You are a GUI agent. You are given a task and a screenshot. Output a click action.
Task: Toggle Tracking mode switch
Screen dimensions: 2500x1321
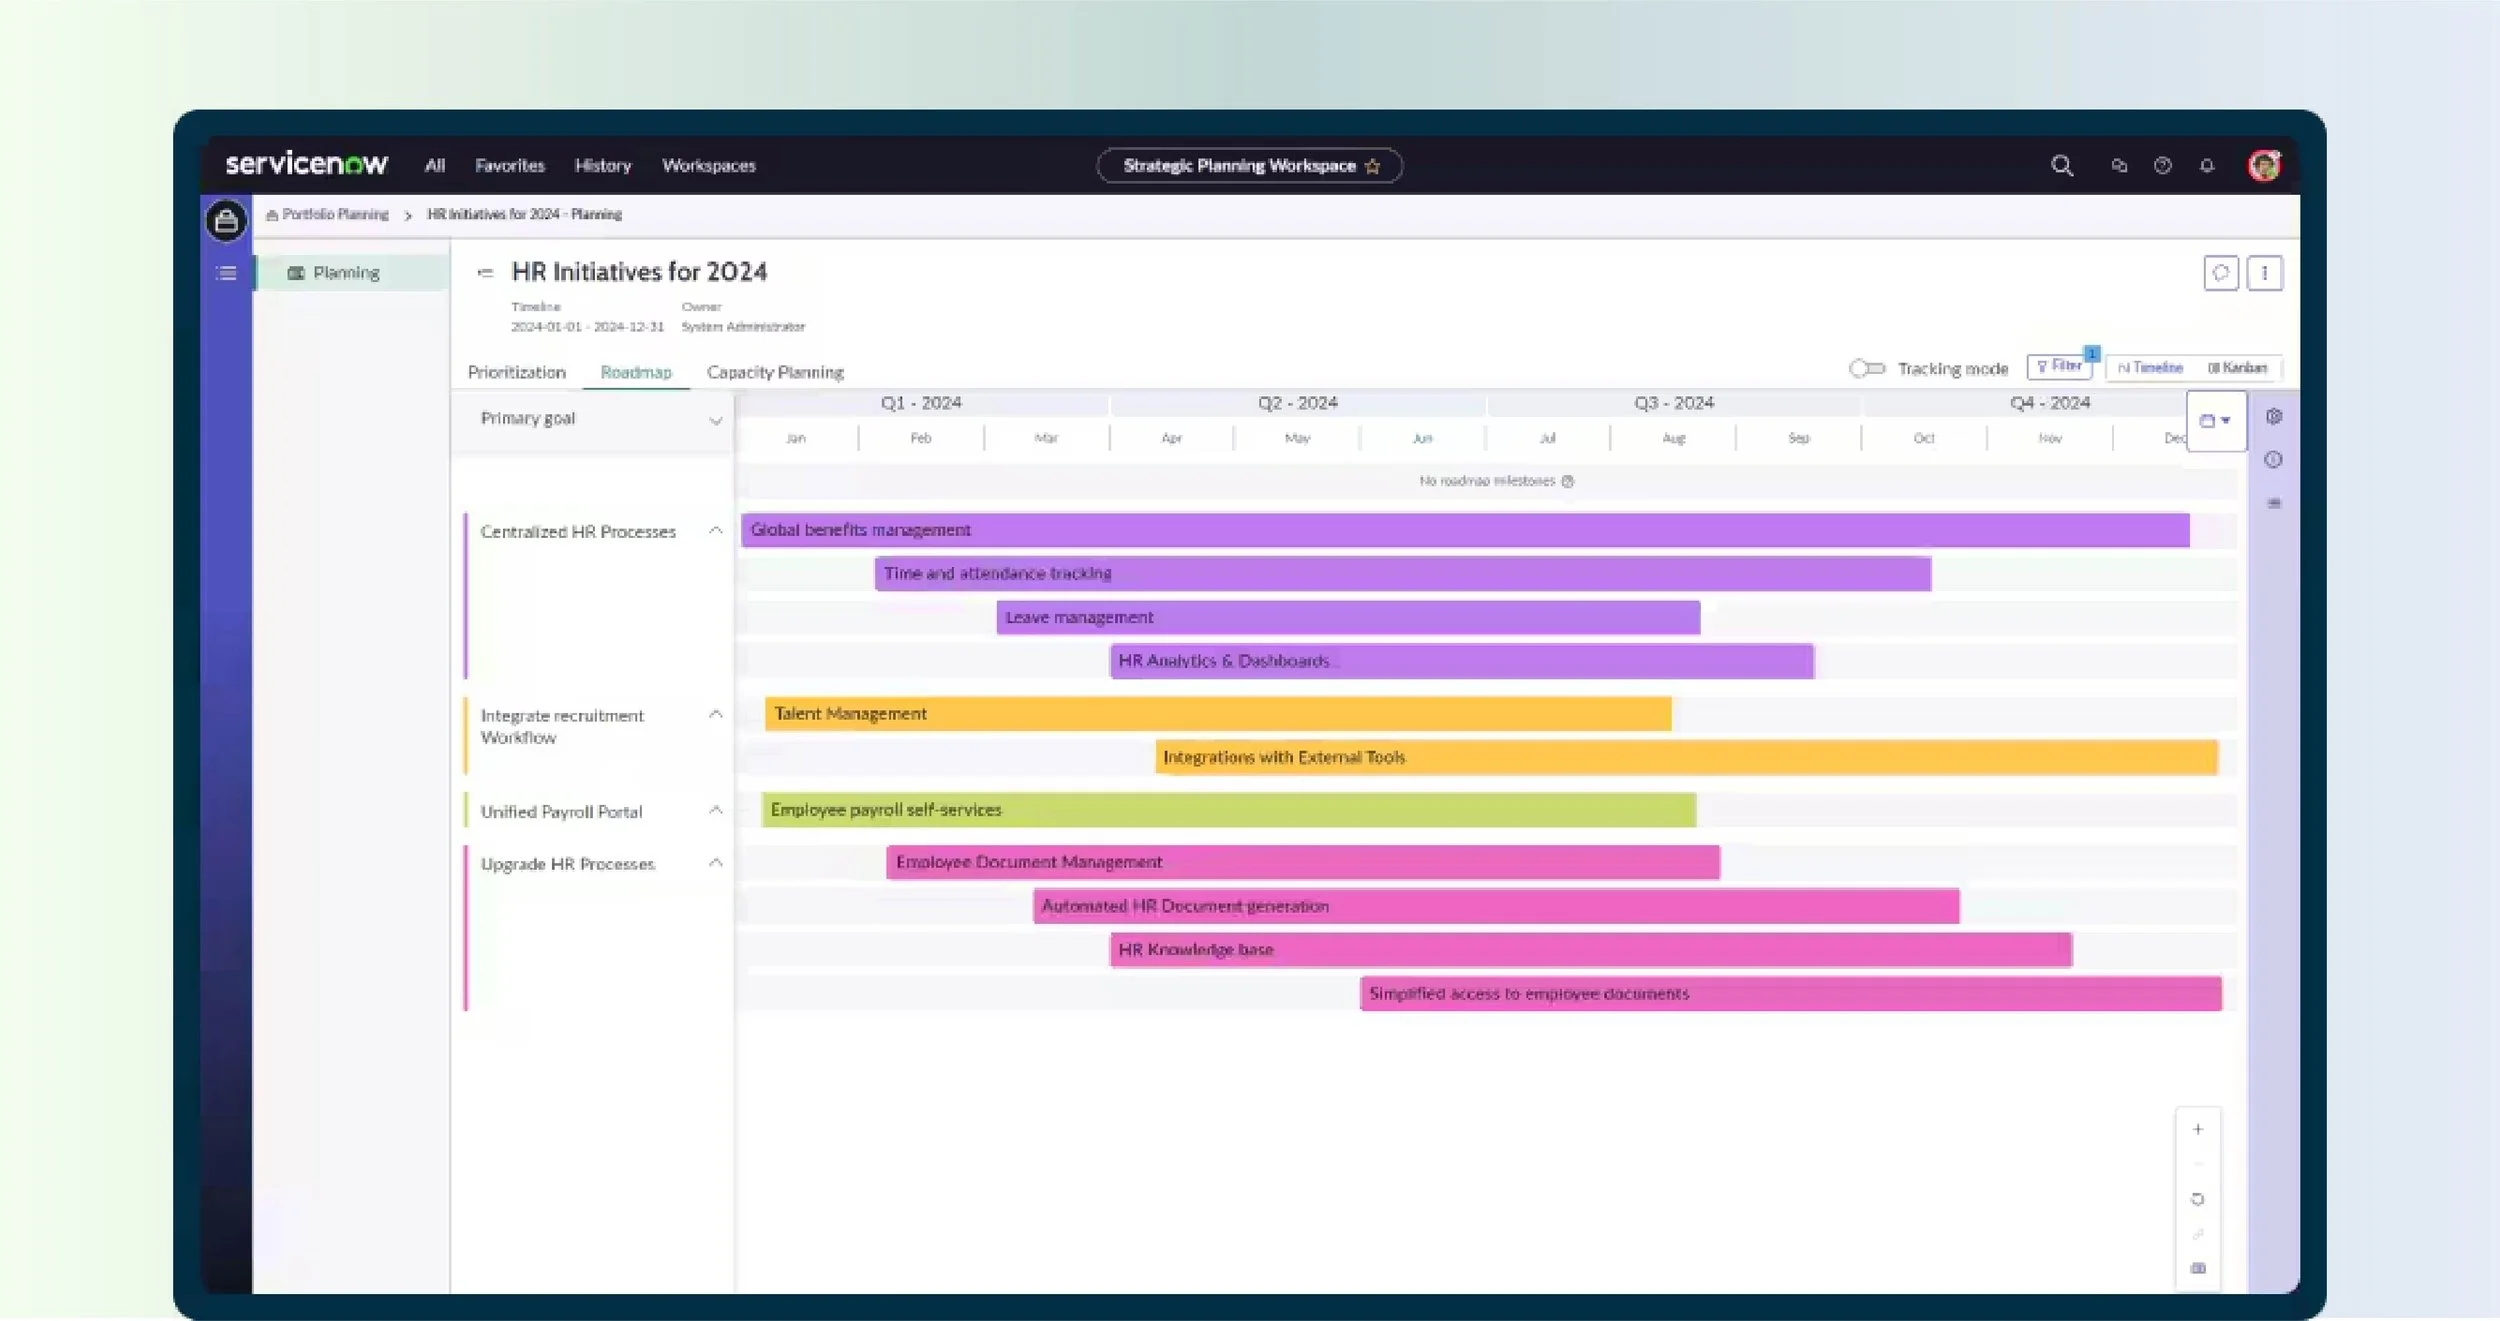click(1866, 369)
